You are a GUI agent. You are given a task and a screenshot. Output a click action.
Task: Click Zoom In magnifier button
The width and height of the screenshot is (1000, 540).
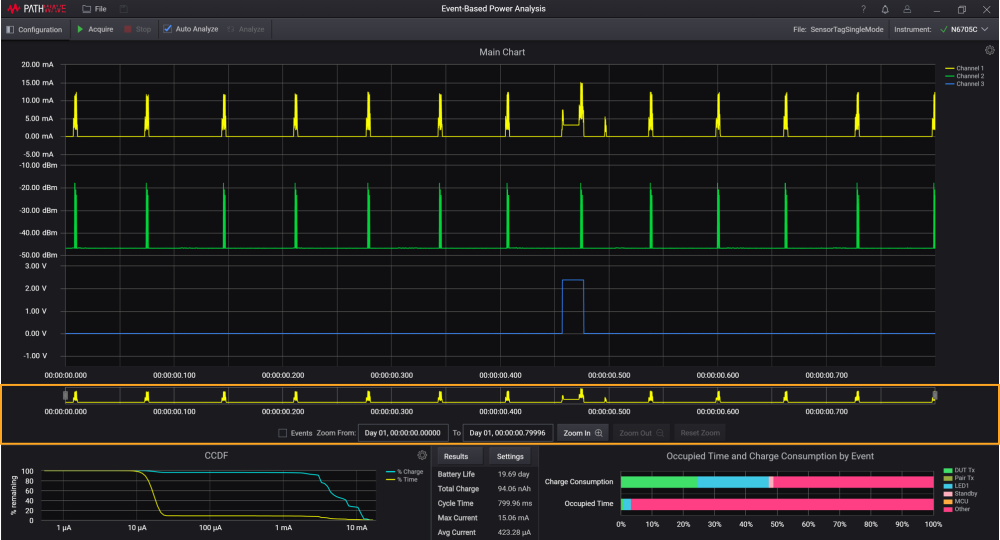tap(582, 433)
